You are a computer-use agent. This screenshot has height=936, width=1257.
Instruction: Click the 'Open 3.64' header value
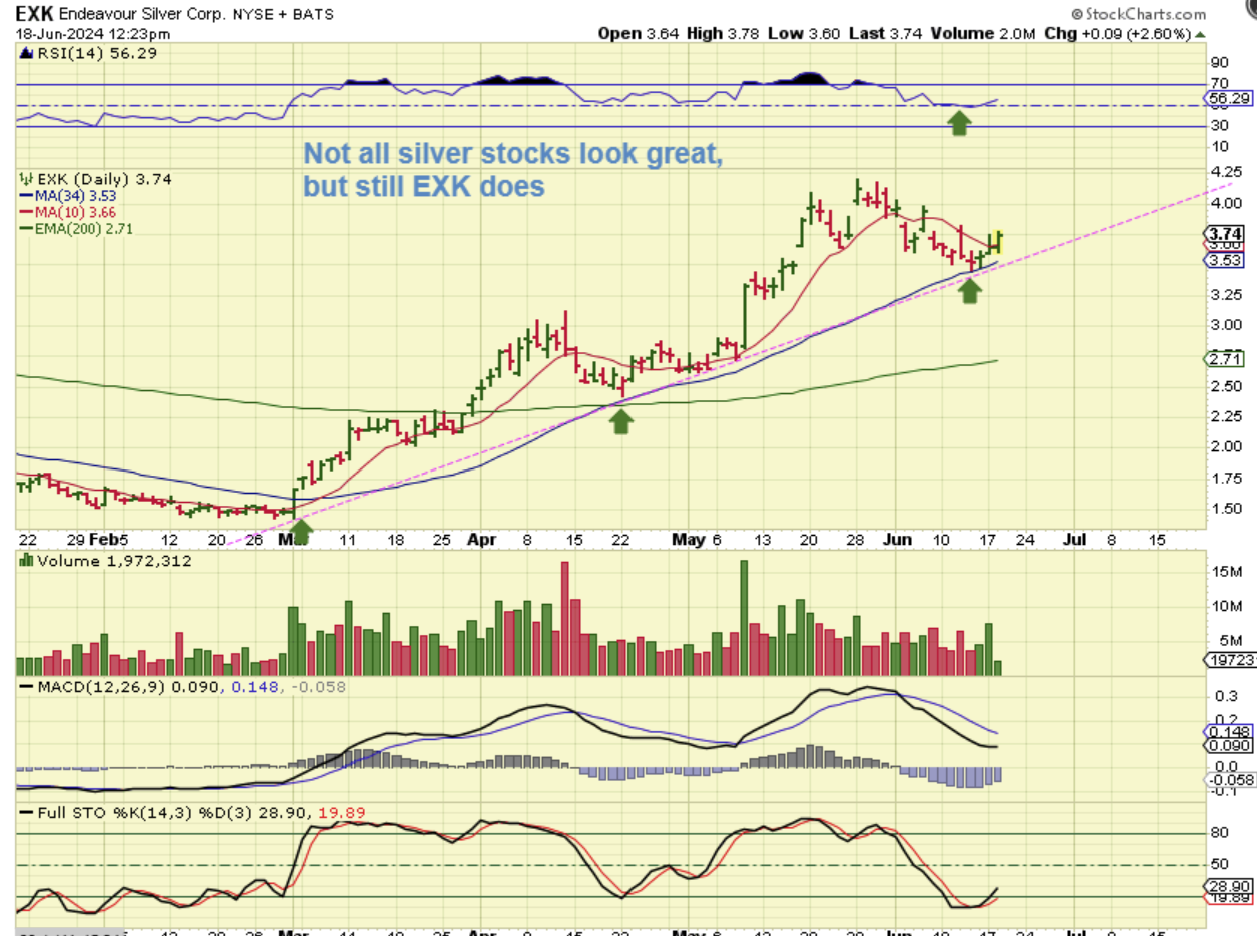tap(638, 33)
